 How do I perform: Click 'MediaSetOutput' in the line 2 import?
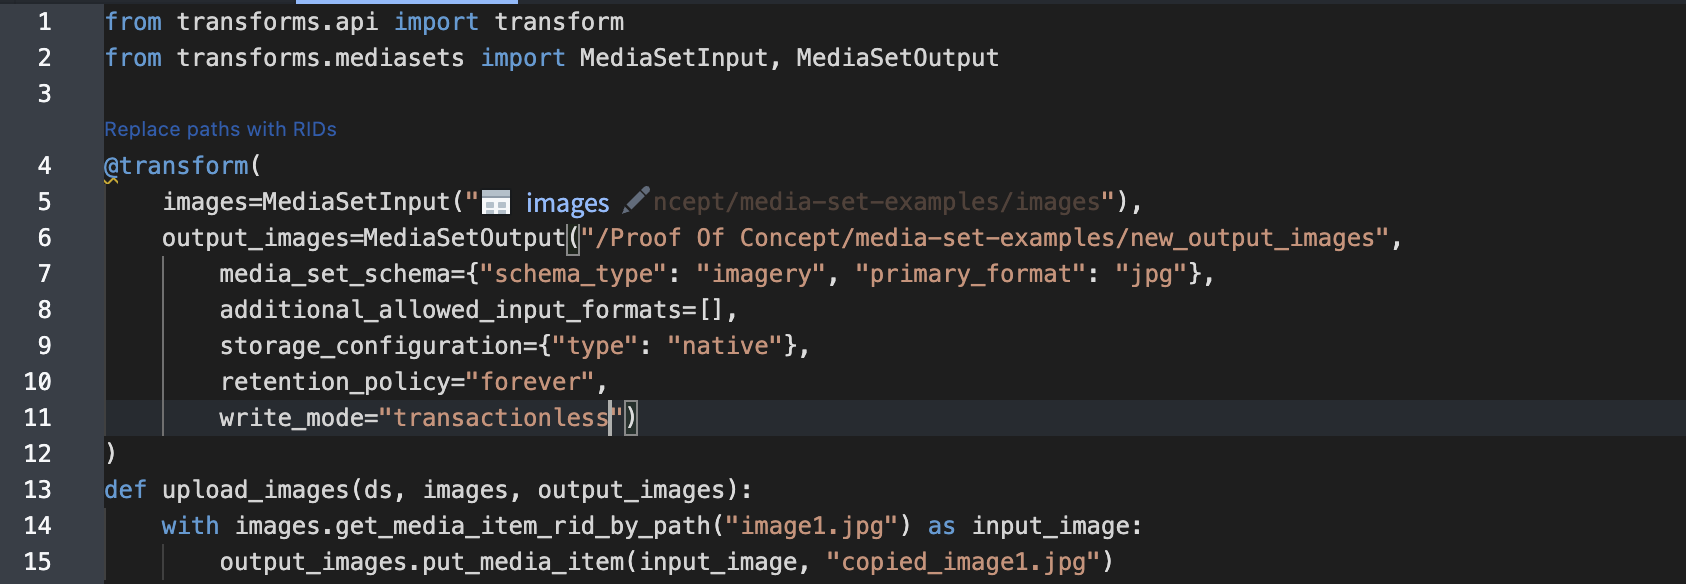897,58
